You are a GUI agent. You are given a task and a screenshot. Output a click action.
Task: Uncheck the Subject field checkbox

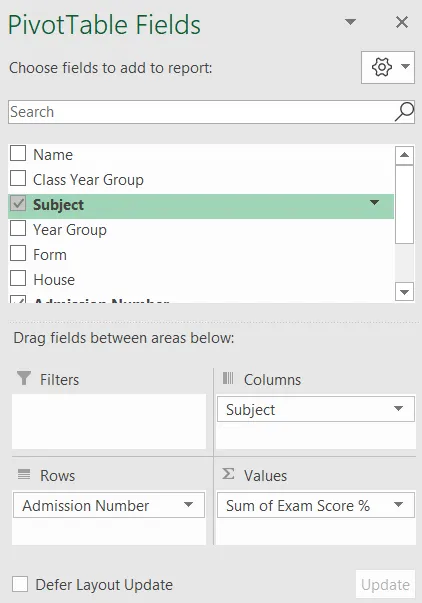18,203
